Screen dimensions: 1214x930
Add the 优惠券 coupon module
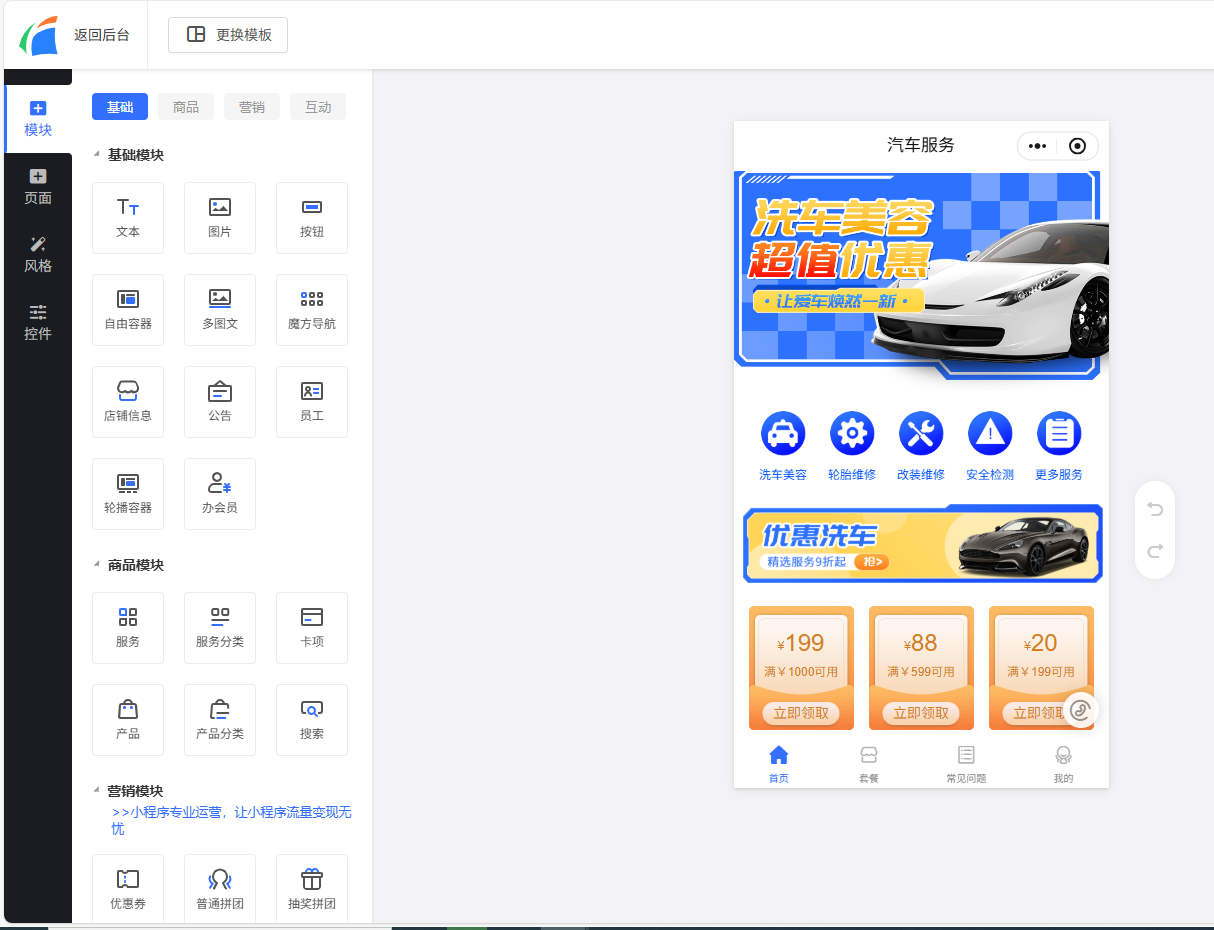click(x=128, y=889)
